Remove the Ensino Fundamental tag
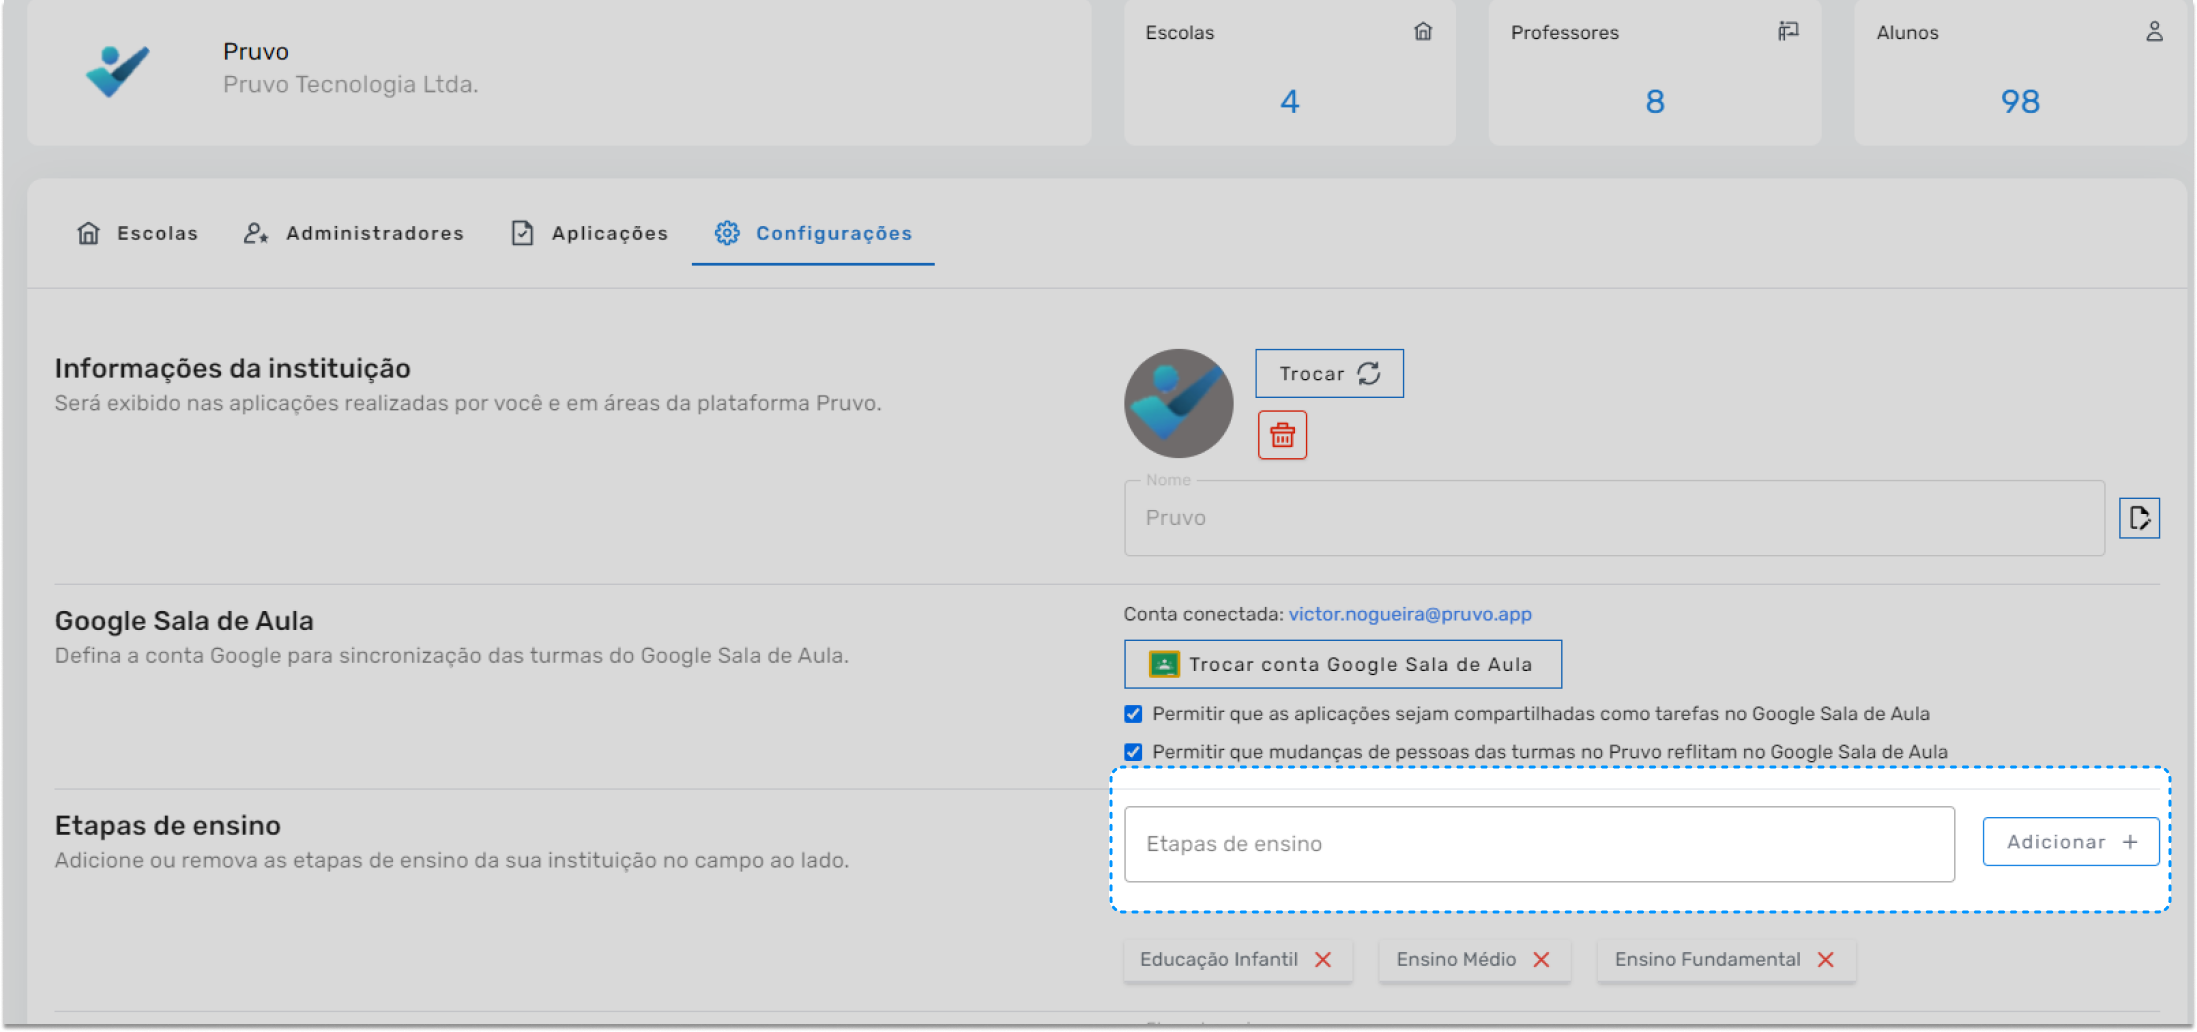 [1826, 959]
